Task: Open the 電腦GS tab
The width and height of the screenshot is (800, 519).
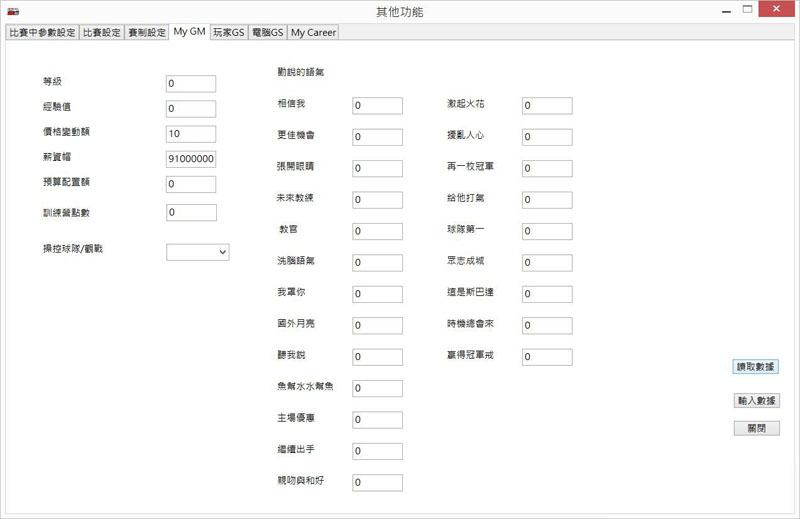Action: [267, 32]
